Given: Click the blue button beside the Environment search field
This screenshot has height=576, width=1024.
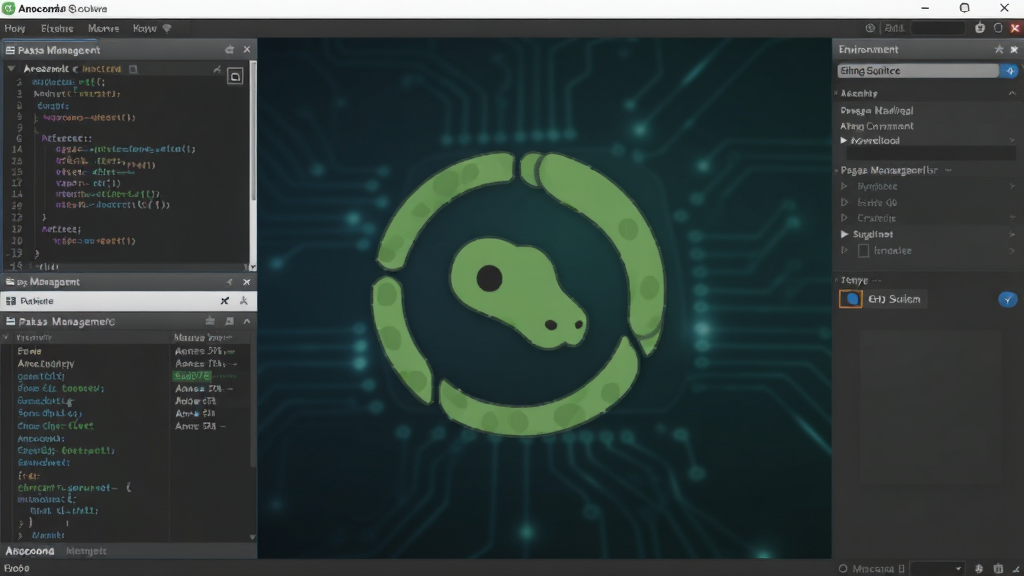Looking at the screenshot, I should click(1010, 71).
